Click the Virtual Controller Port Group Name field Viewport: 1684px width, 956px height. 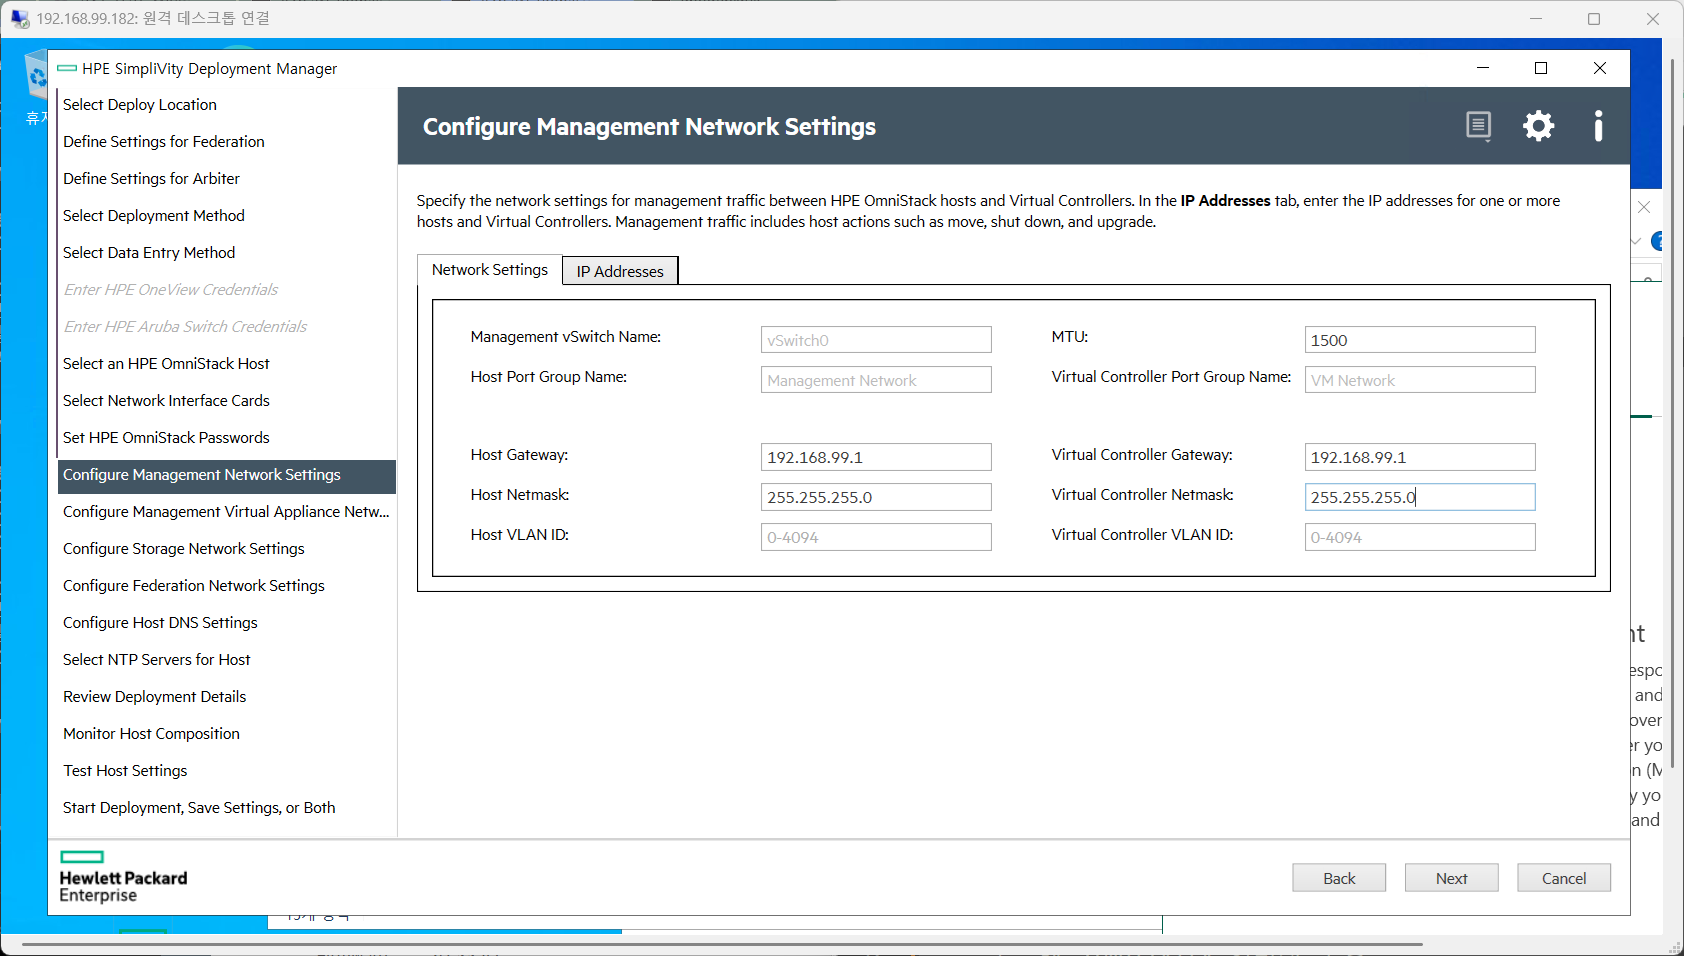coord(1420,380)
